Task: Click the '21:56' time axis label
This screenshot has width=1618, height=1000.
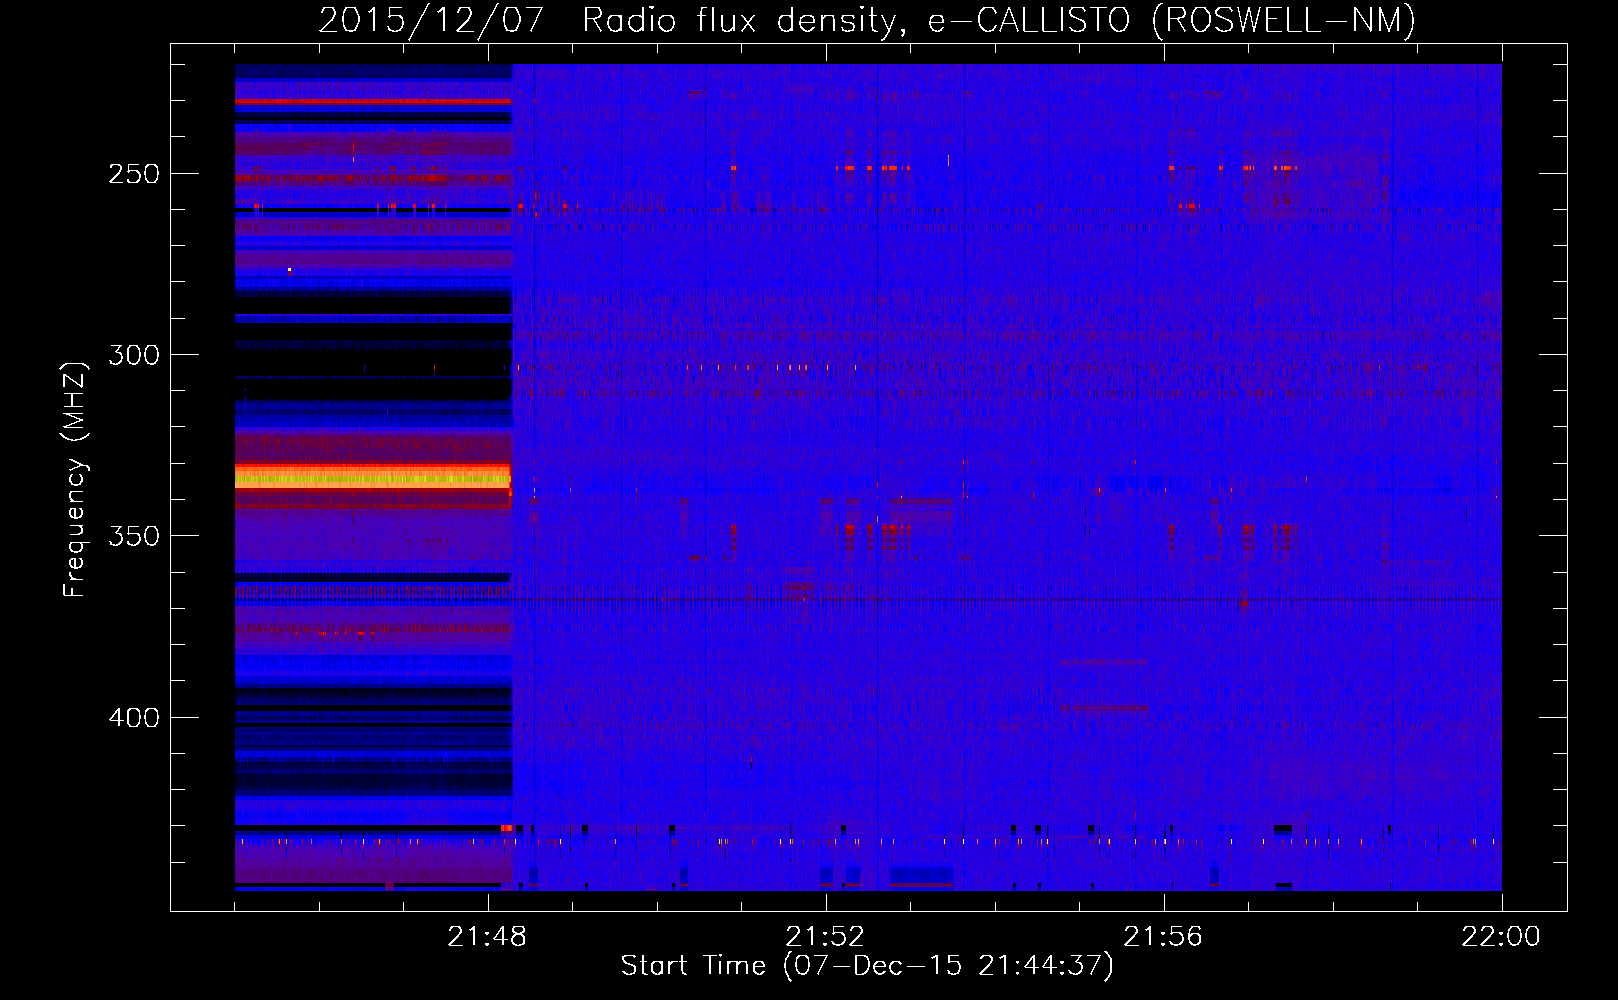Action: [x=1163, y=937]
